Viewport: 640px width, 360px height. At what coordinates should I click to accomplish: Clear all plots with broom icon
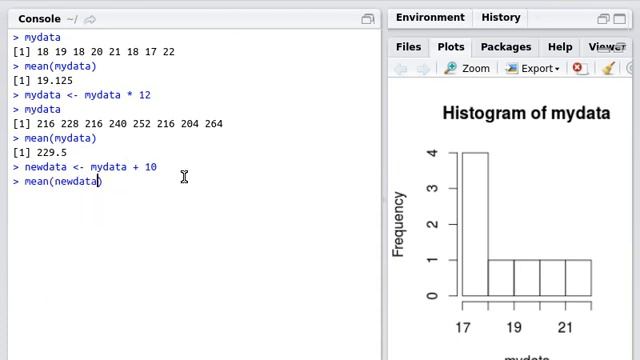click(609, 68)
